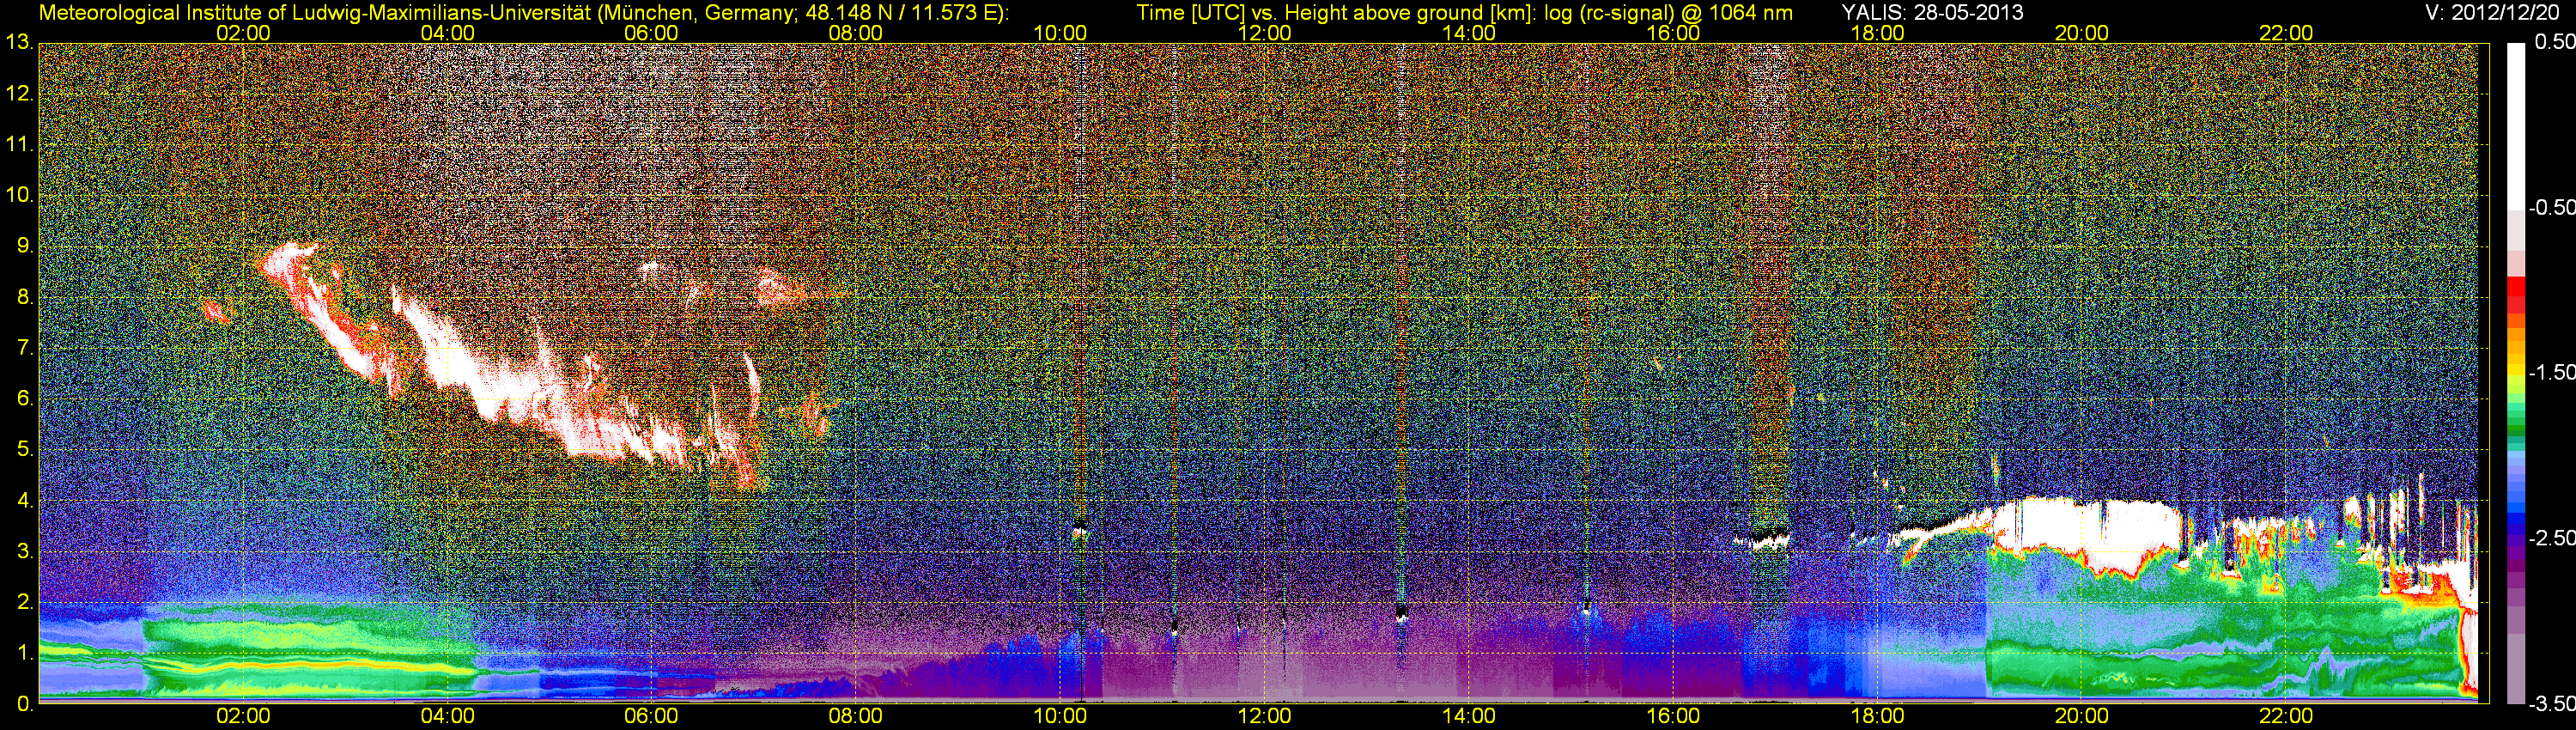Screen dimensions: 2576x730
Task: Click the top axis time label 16:00
Action: click(x=1673, y=33)
